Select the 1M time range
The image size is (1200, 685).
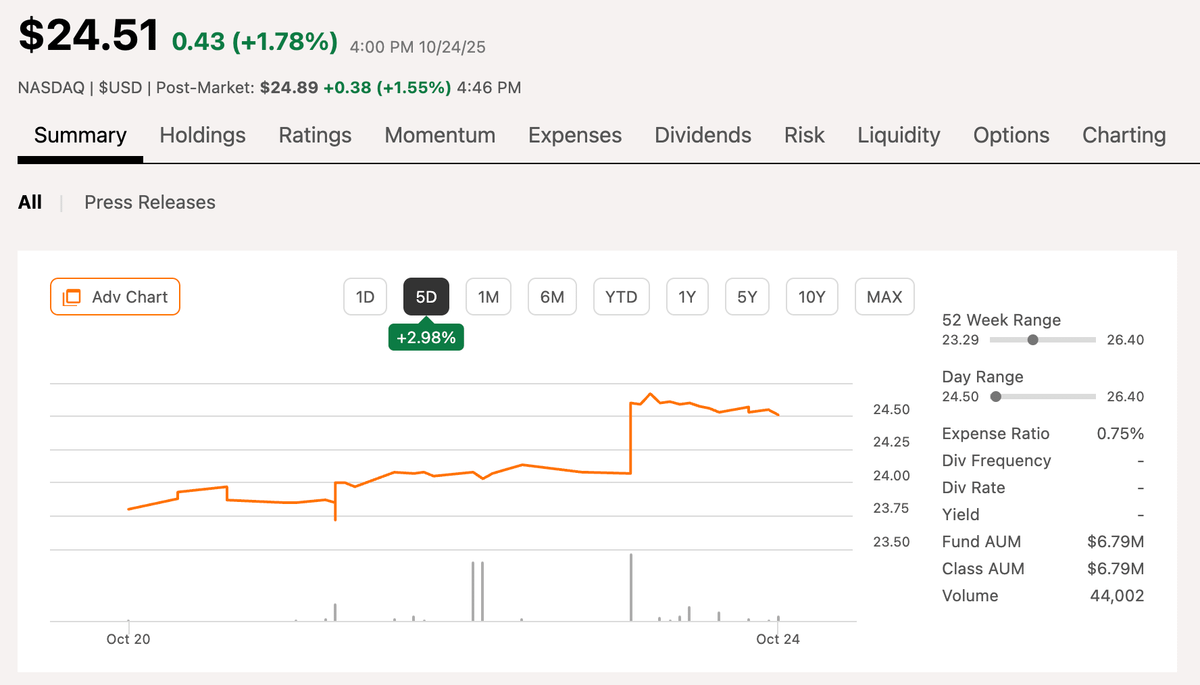point(488,297)
